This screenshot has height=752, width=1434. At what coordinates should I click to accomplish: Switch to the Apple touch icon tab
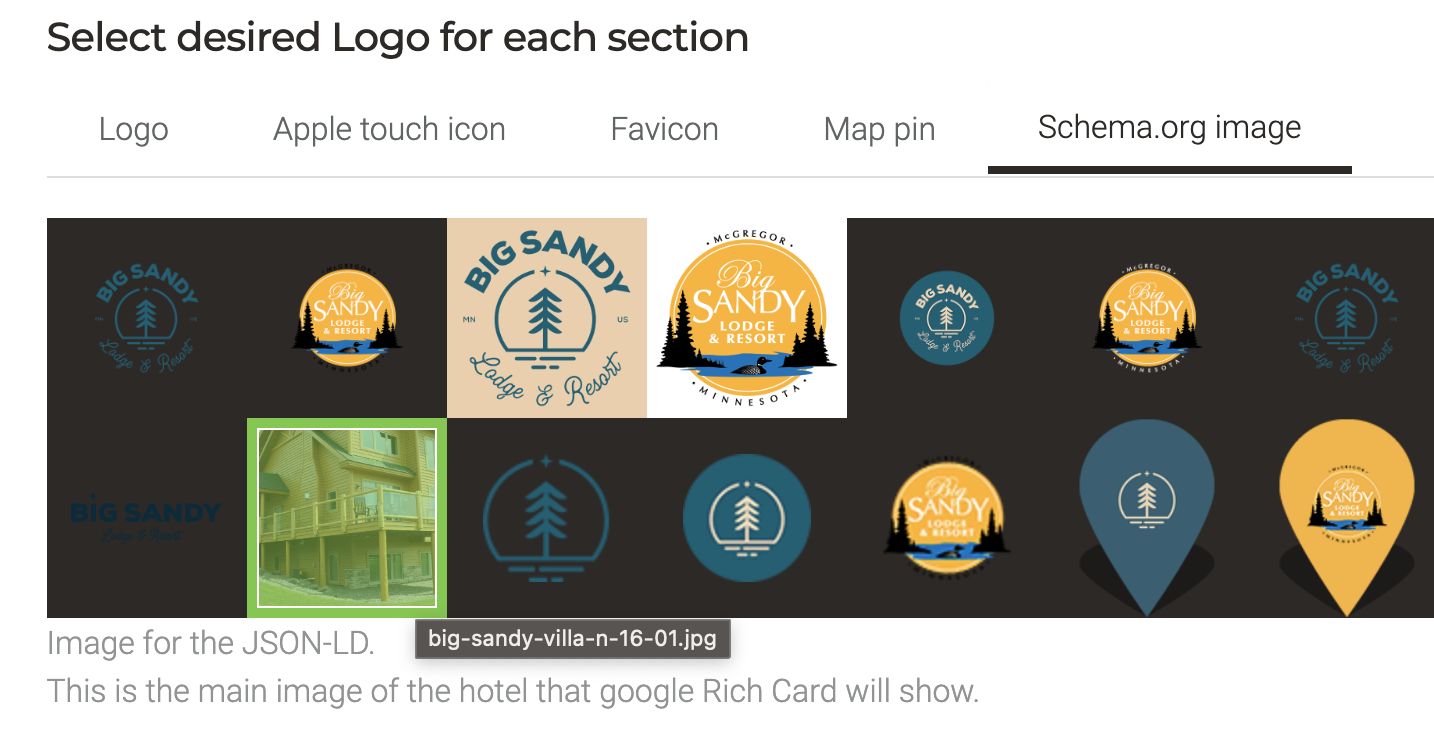coord(389,129)
